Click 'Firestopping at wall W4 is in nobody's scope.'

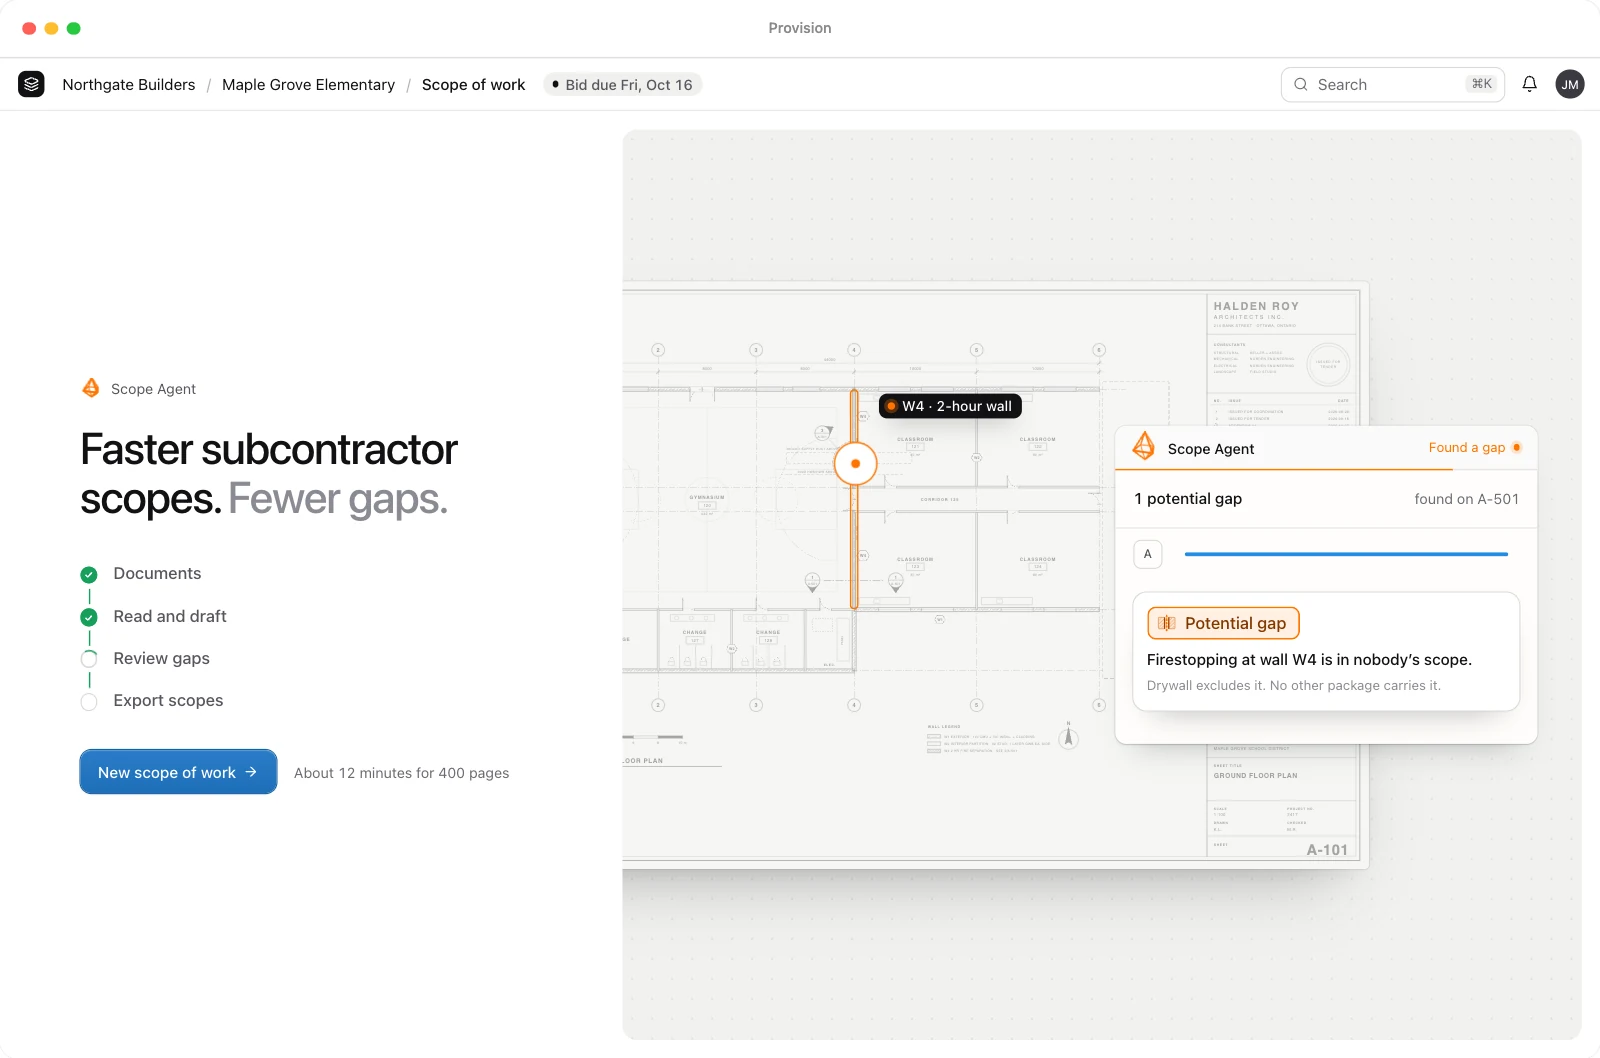coord(1309,660)
